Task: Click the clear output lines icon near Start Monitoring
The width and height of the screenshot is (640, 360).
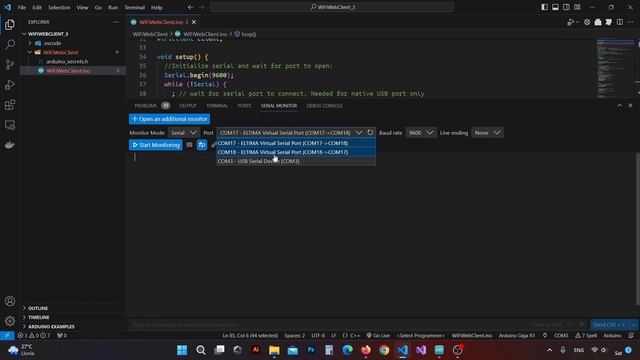Action: coord(189,145)
